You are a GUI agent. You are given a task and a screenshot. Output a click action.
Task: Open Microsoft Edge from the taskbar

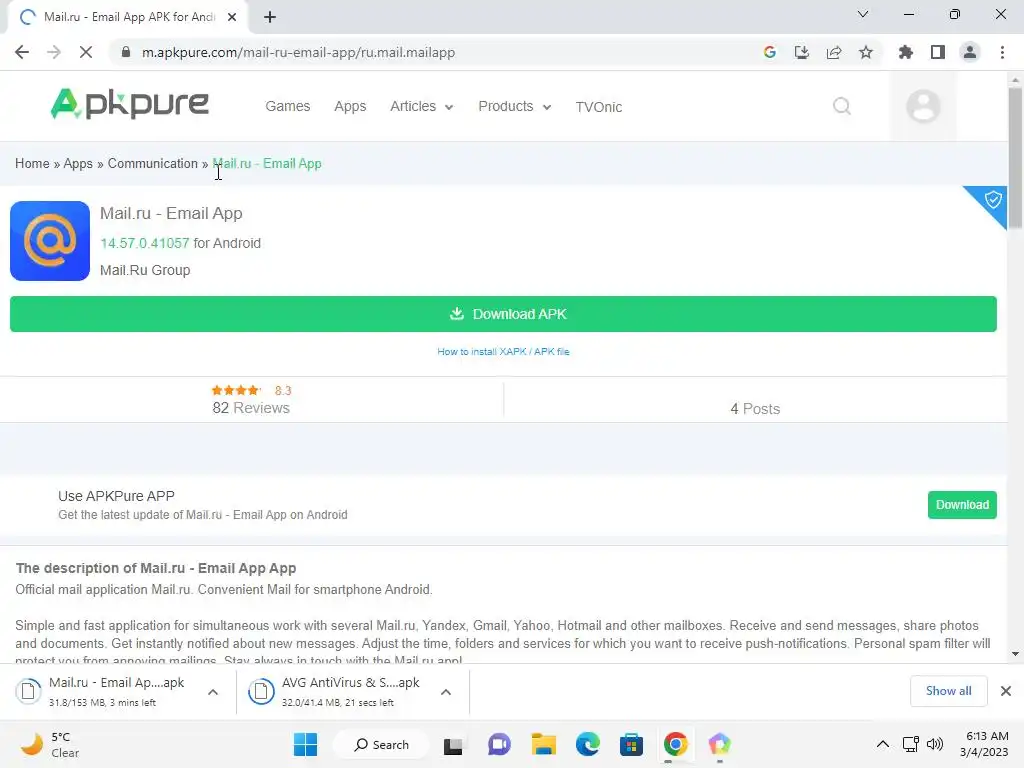click(588, 744)
